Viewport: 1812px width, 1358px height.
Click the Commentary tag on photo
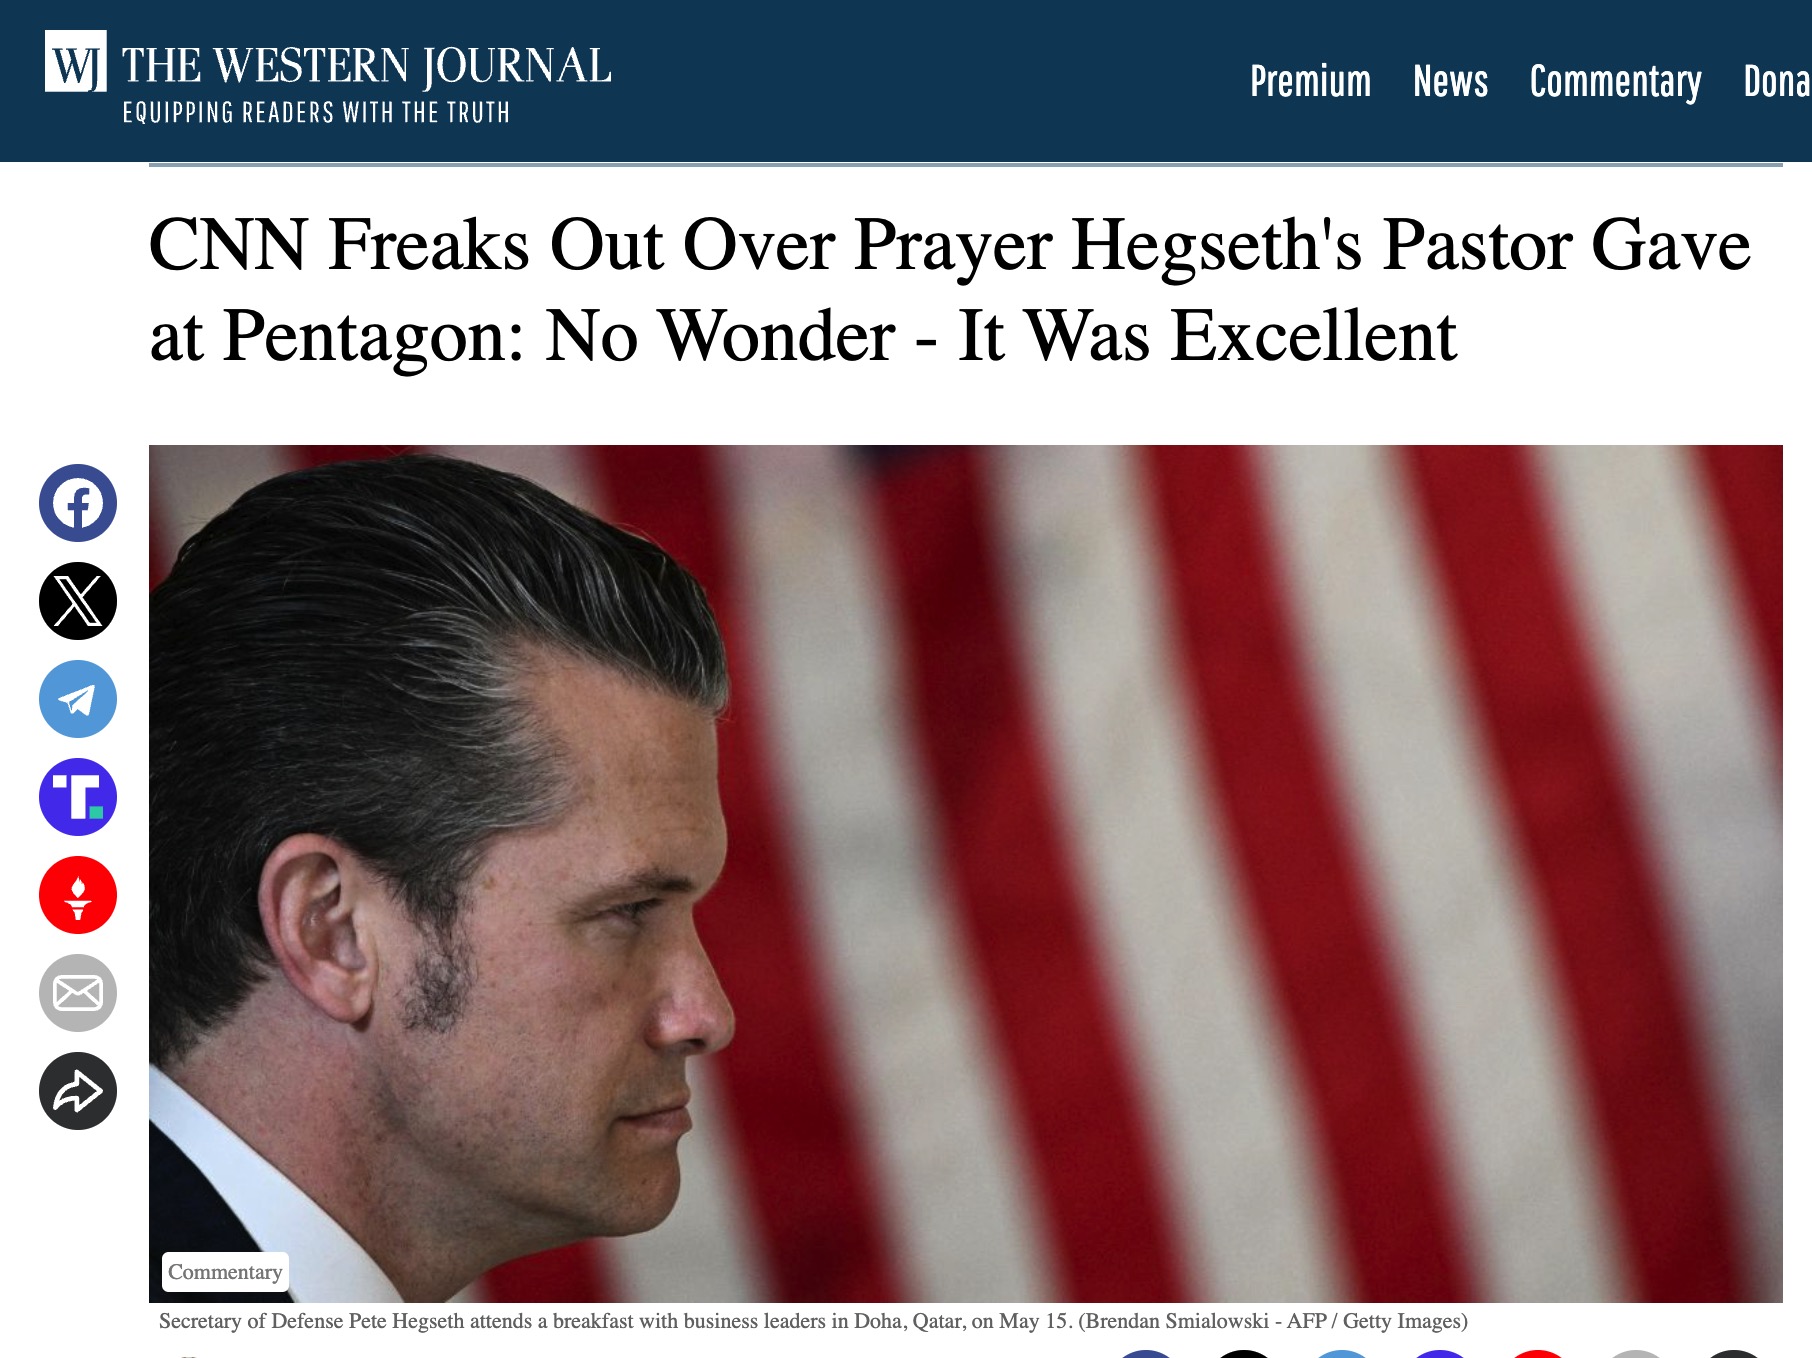225,1271
